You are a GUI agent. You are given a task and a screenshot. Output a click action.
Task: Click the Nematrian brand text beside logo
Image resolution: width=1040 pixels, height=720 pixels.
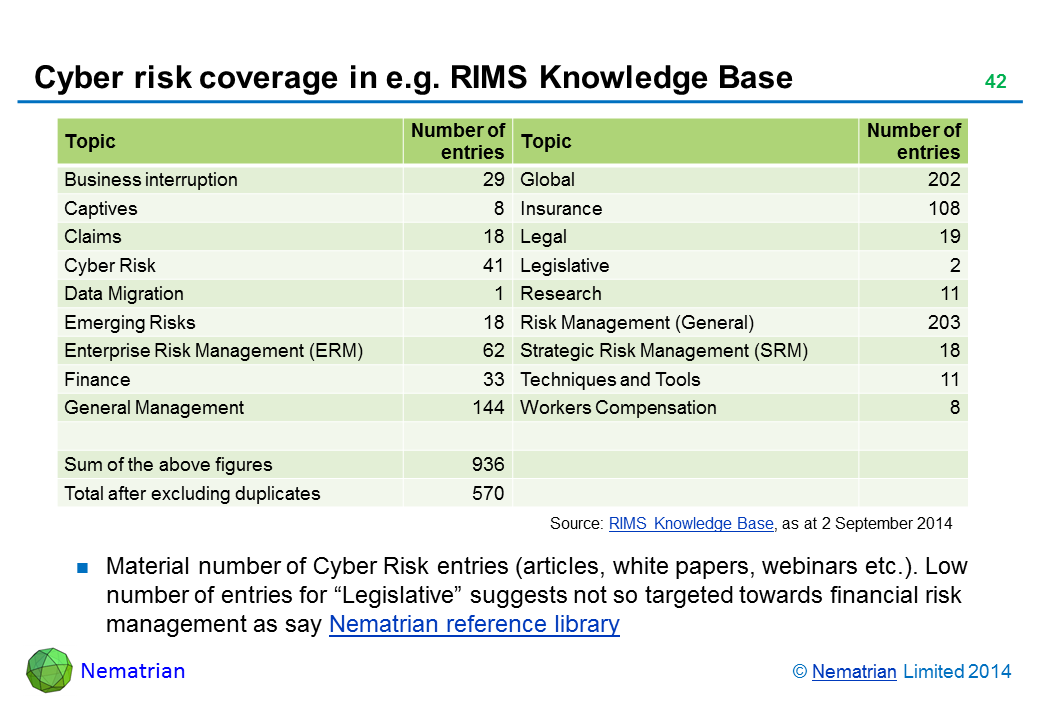click(x=132, y=671)
